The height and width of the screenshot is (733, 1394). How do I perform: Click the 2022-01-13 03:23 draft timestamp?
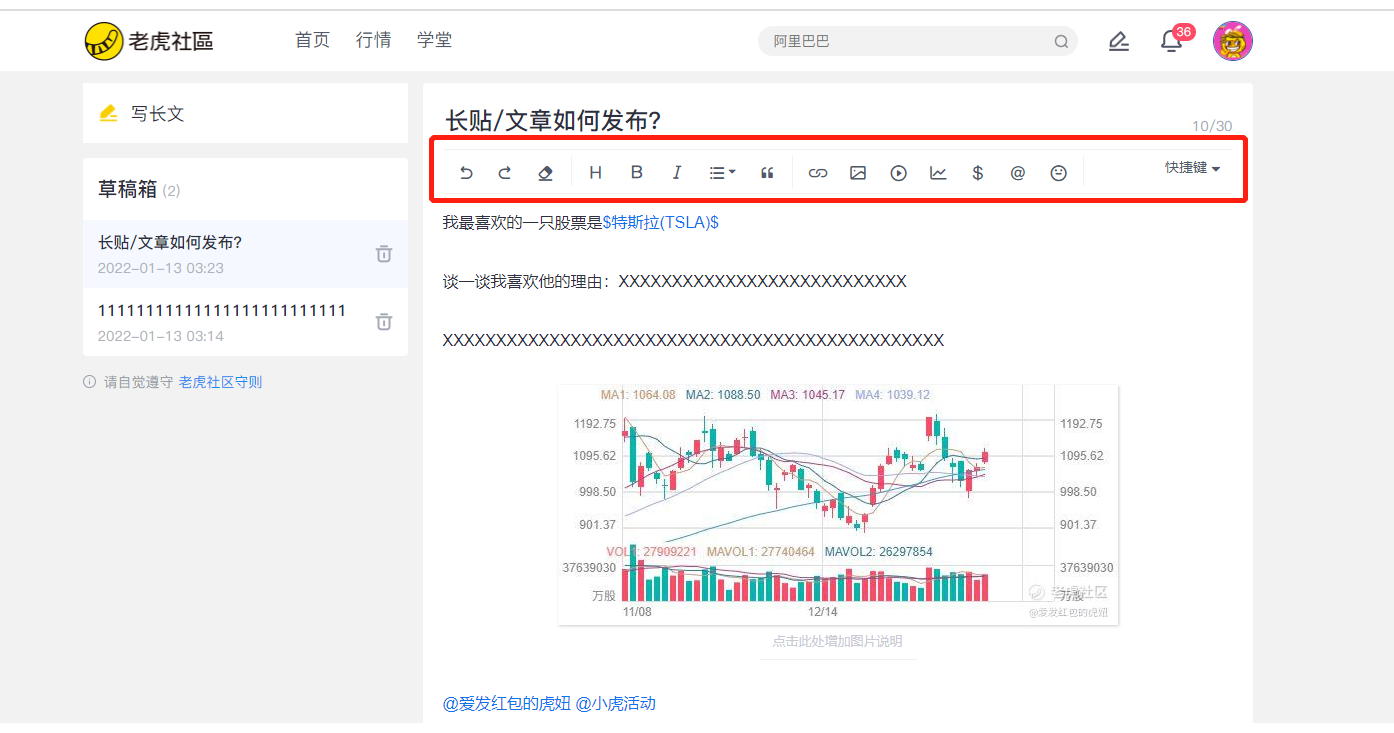click(161, 268)
